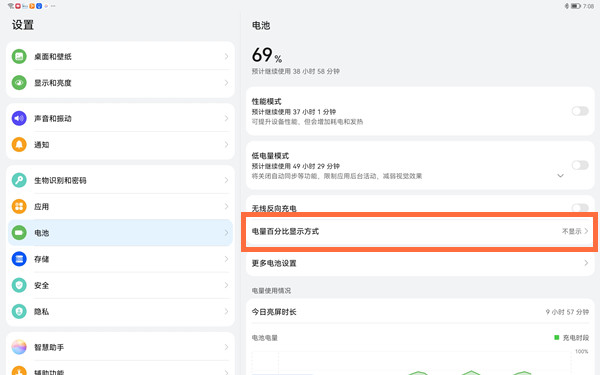
Task: Tap the chevron on the 安全 row
Action: tap(226, 285)
